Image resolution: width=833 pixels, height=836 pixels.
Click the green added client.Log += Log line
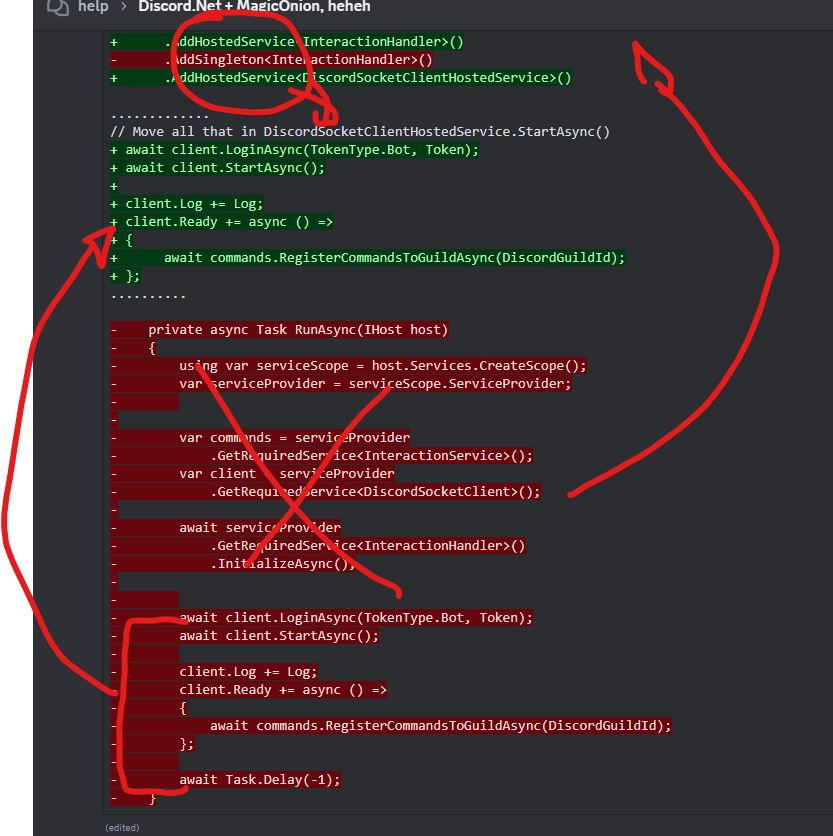[187, 204]
